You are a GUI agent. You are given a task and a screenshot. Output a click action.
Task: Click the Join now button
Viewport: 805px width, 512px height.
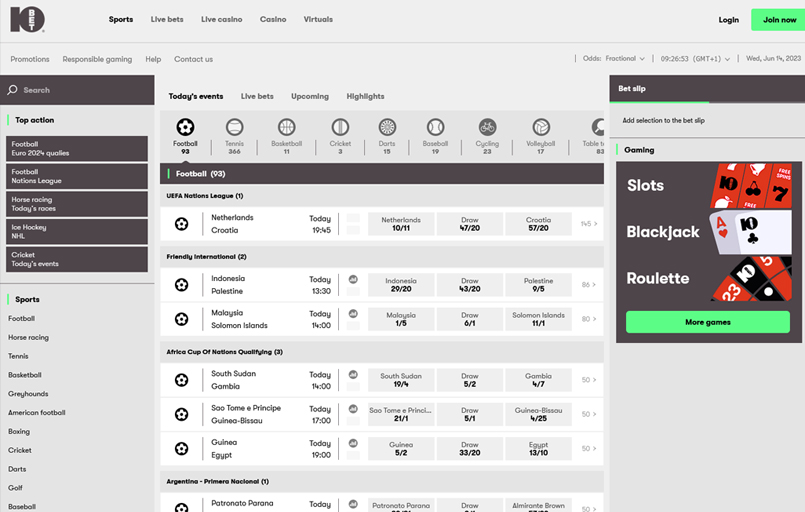779,20
